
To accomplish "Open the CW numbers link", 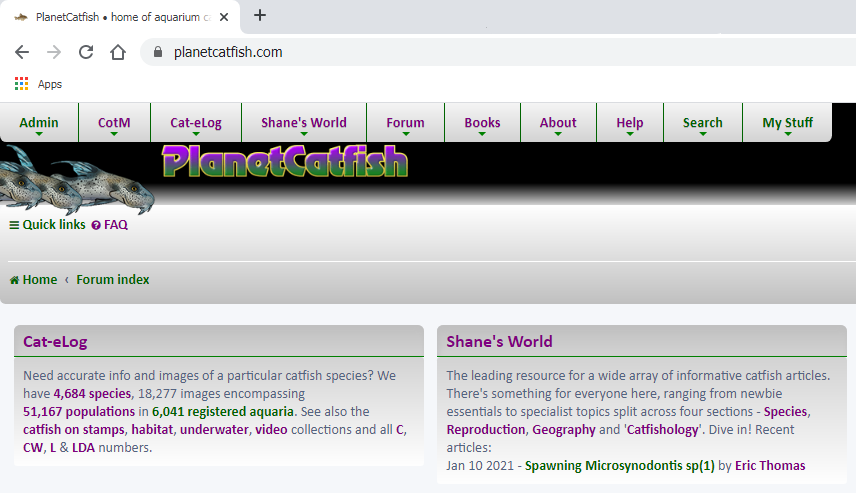I will tap(33, 448).
